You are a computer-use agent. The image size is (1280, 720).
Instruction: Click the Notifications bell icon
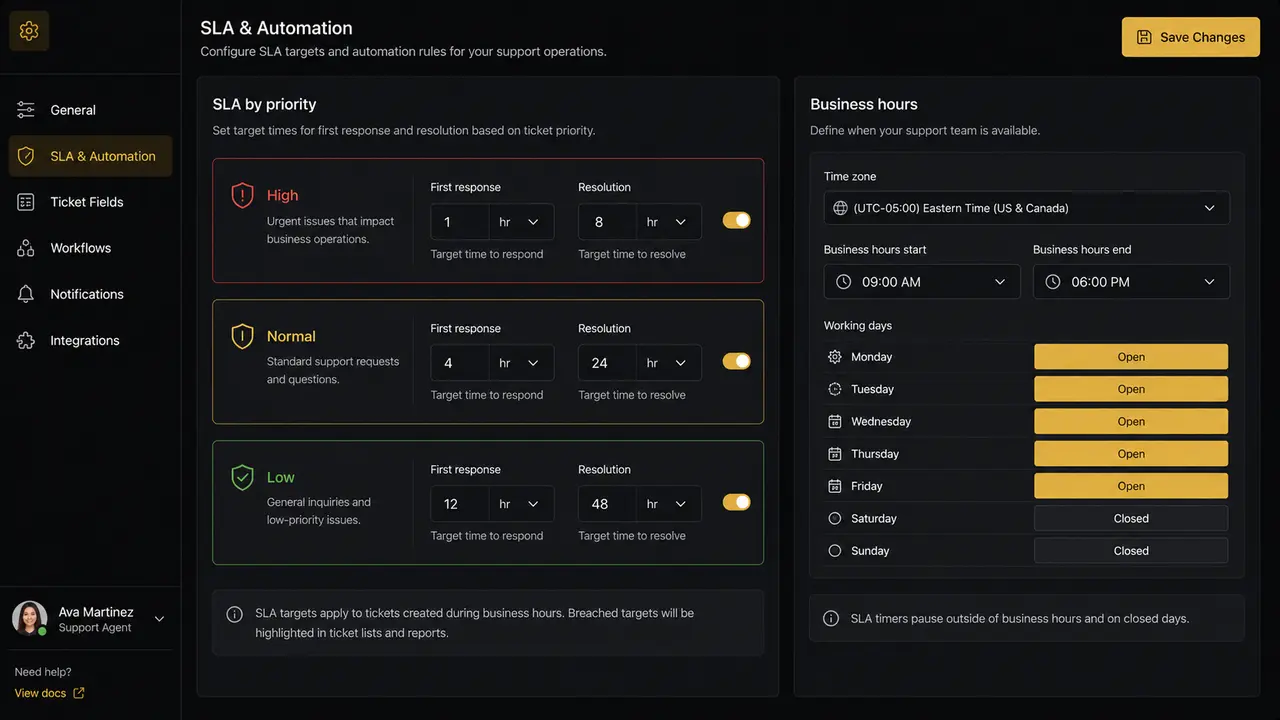[x=26, y=294]
